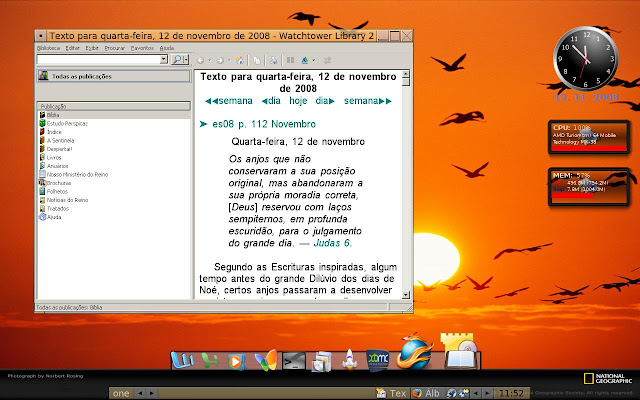Jump to today via hoje link
Viewport: 640px width, 400px height.
(x=298, y=101)
